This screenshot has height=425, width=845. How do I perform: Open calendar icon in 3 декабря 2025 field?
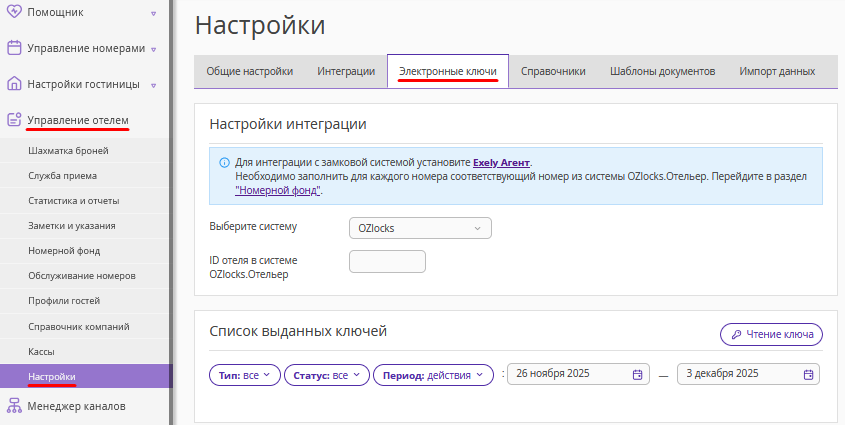(808, 374)
